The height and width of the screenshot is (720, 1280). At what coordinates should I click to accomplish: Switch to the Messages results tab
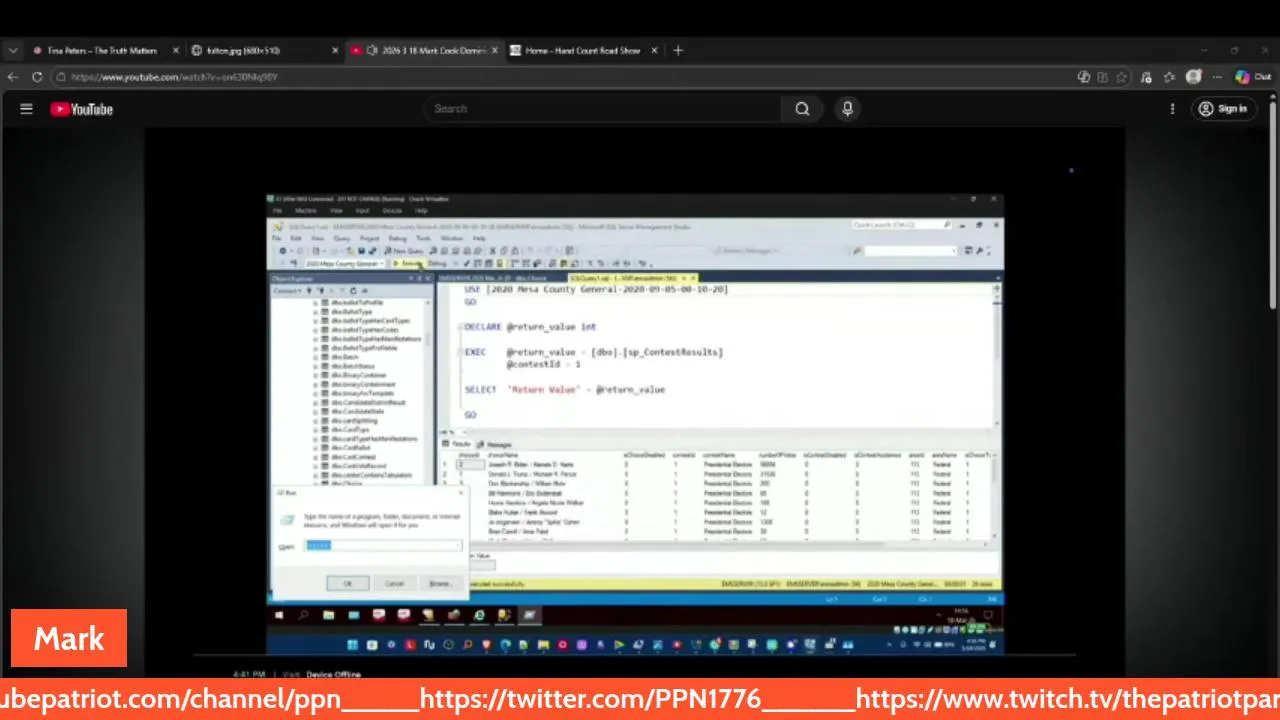pyautogui.click(x=495, y=444)
